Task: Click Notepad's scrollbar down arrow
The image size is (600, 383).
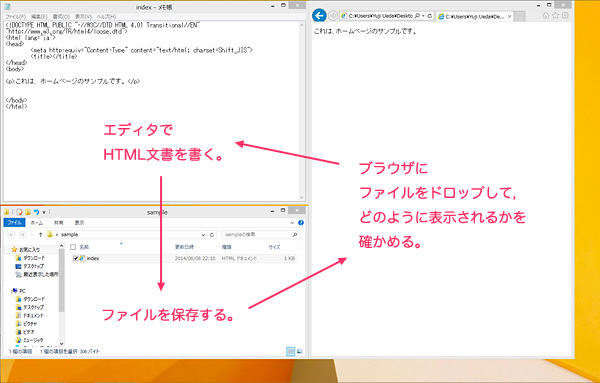Action: (x=301, y=197)
